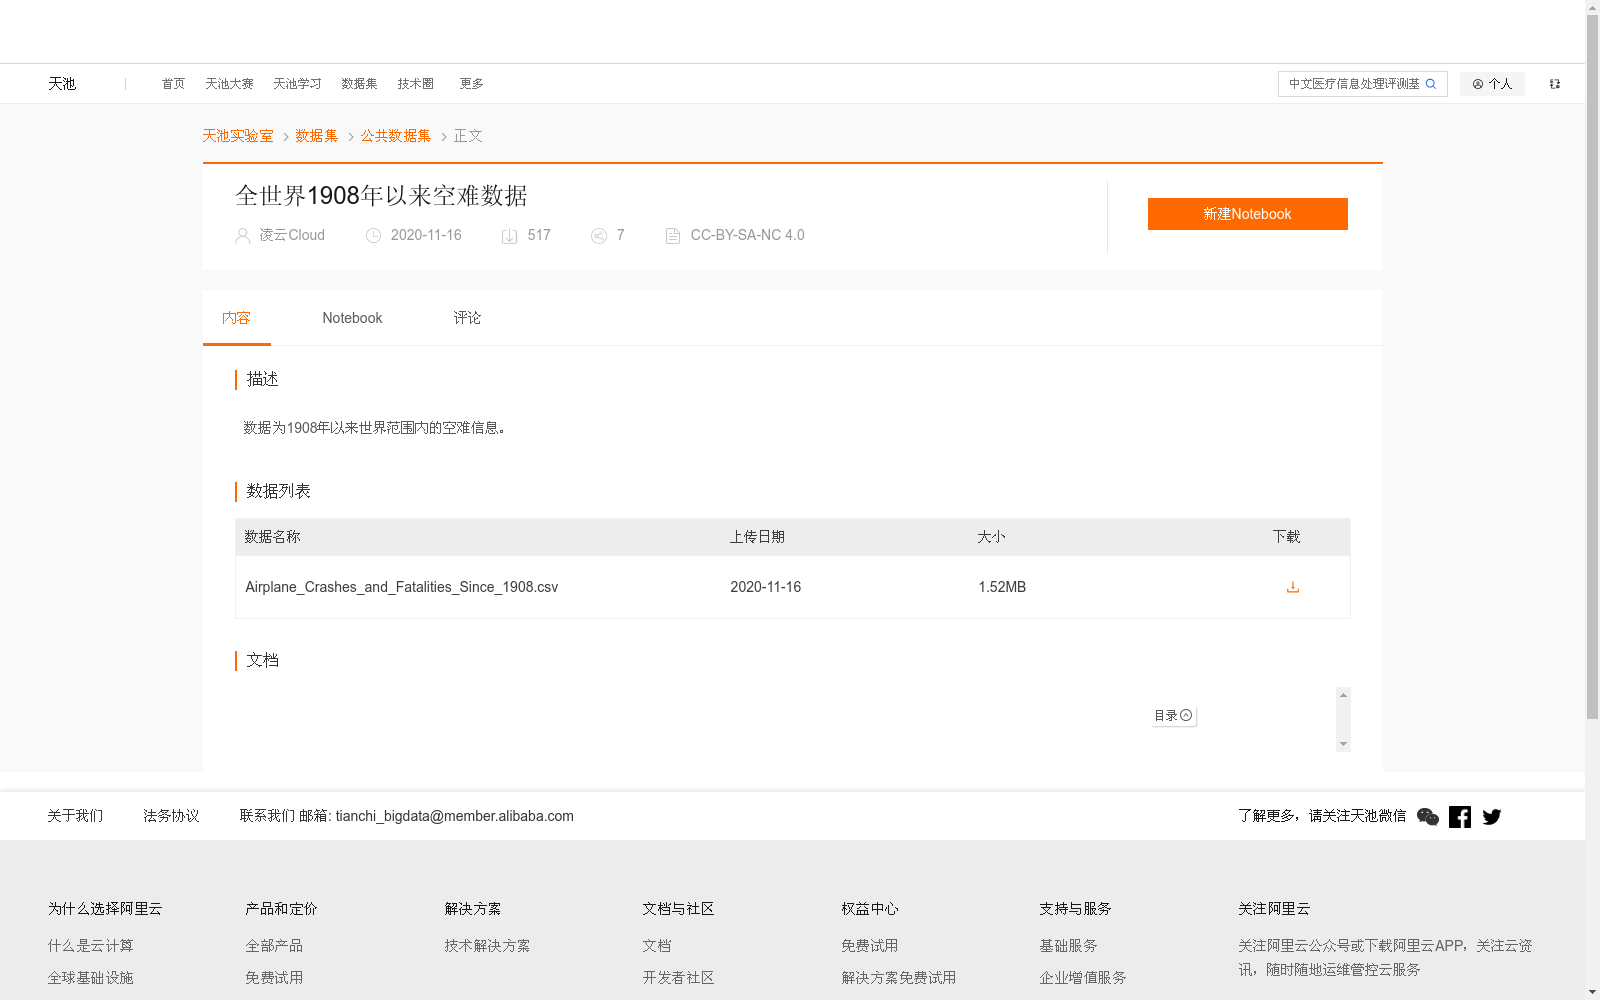Viewport: 1600px width, 1000px height.
Task: Go to 公共数据集 breadcrumb link
Action: click(396, 136)
